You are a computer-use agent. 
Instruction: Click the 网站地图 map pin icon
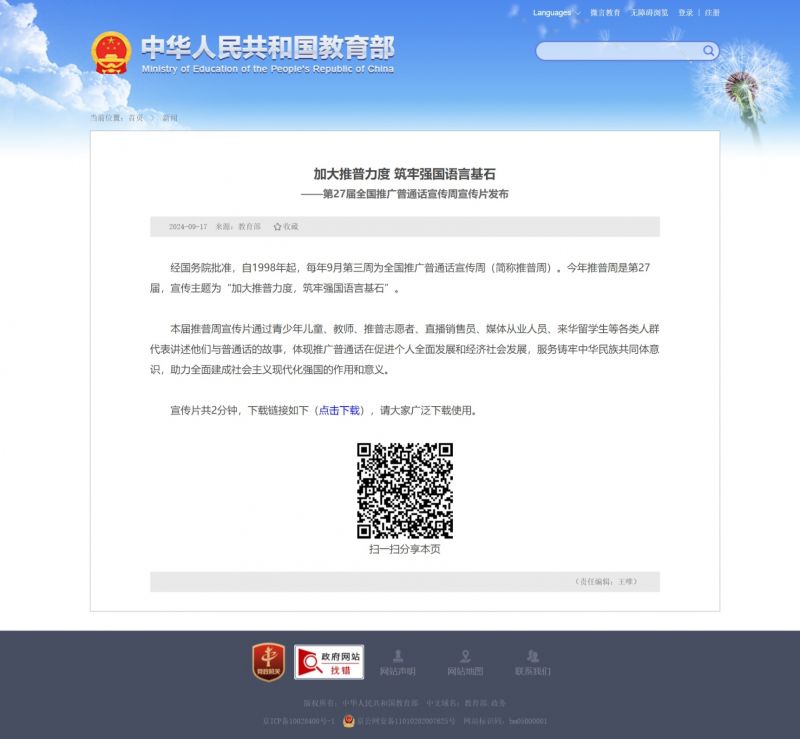465,655
